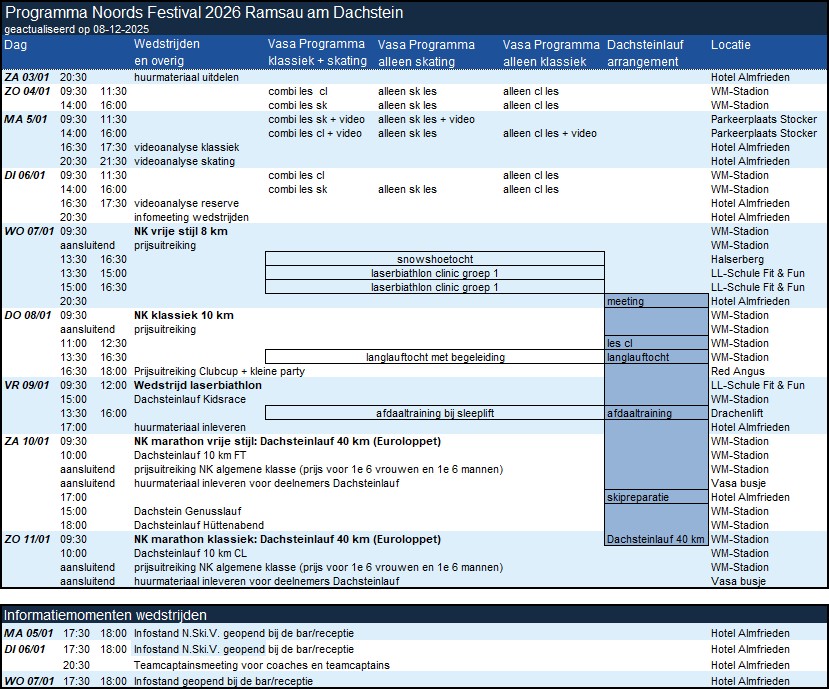Click the Locatie column header
The image size is (829, 690).
[x=730, y=45]
